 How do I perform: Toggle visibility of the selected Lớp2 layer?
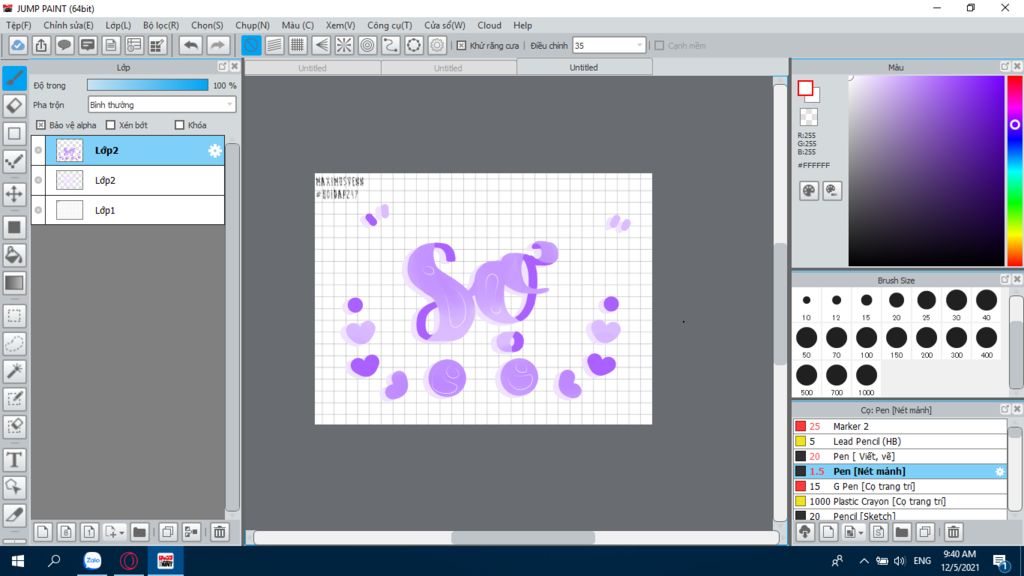pos(39,150)
